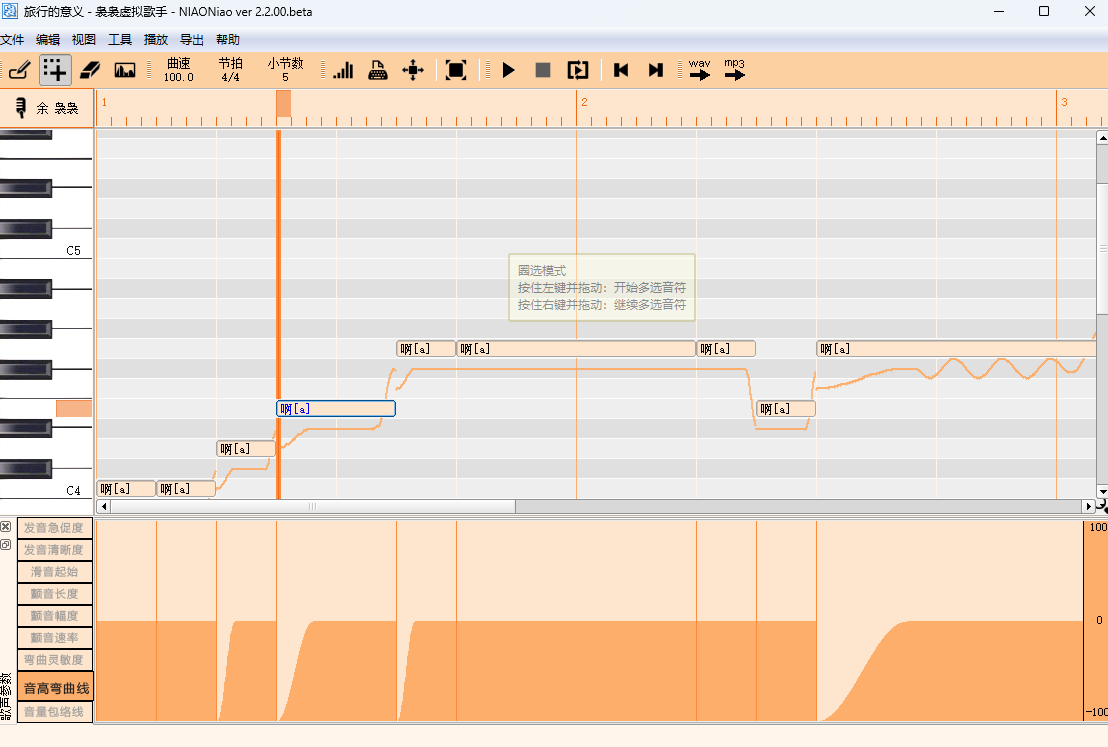
Task: Select the eraser tool in toolbar
Action: pos(90,70)
